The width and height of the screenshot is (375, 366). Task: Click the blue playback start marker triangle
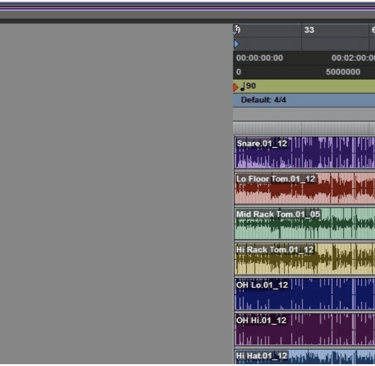[236, 44]
